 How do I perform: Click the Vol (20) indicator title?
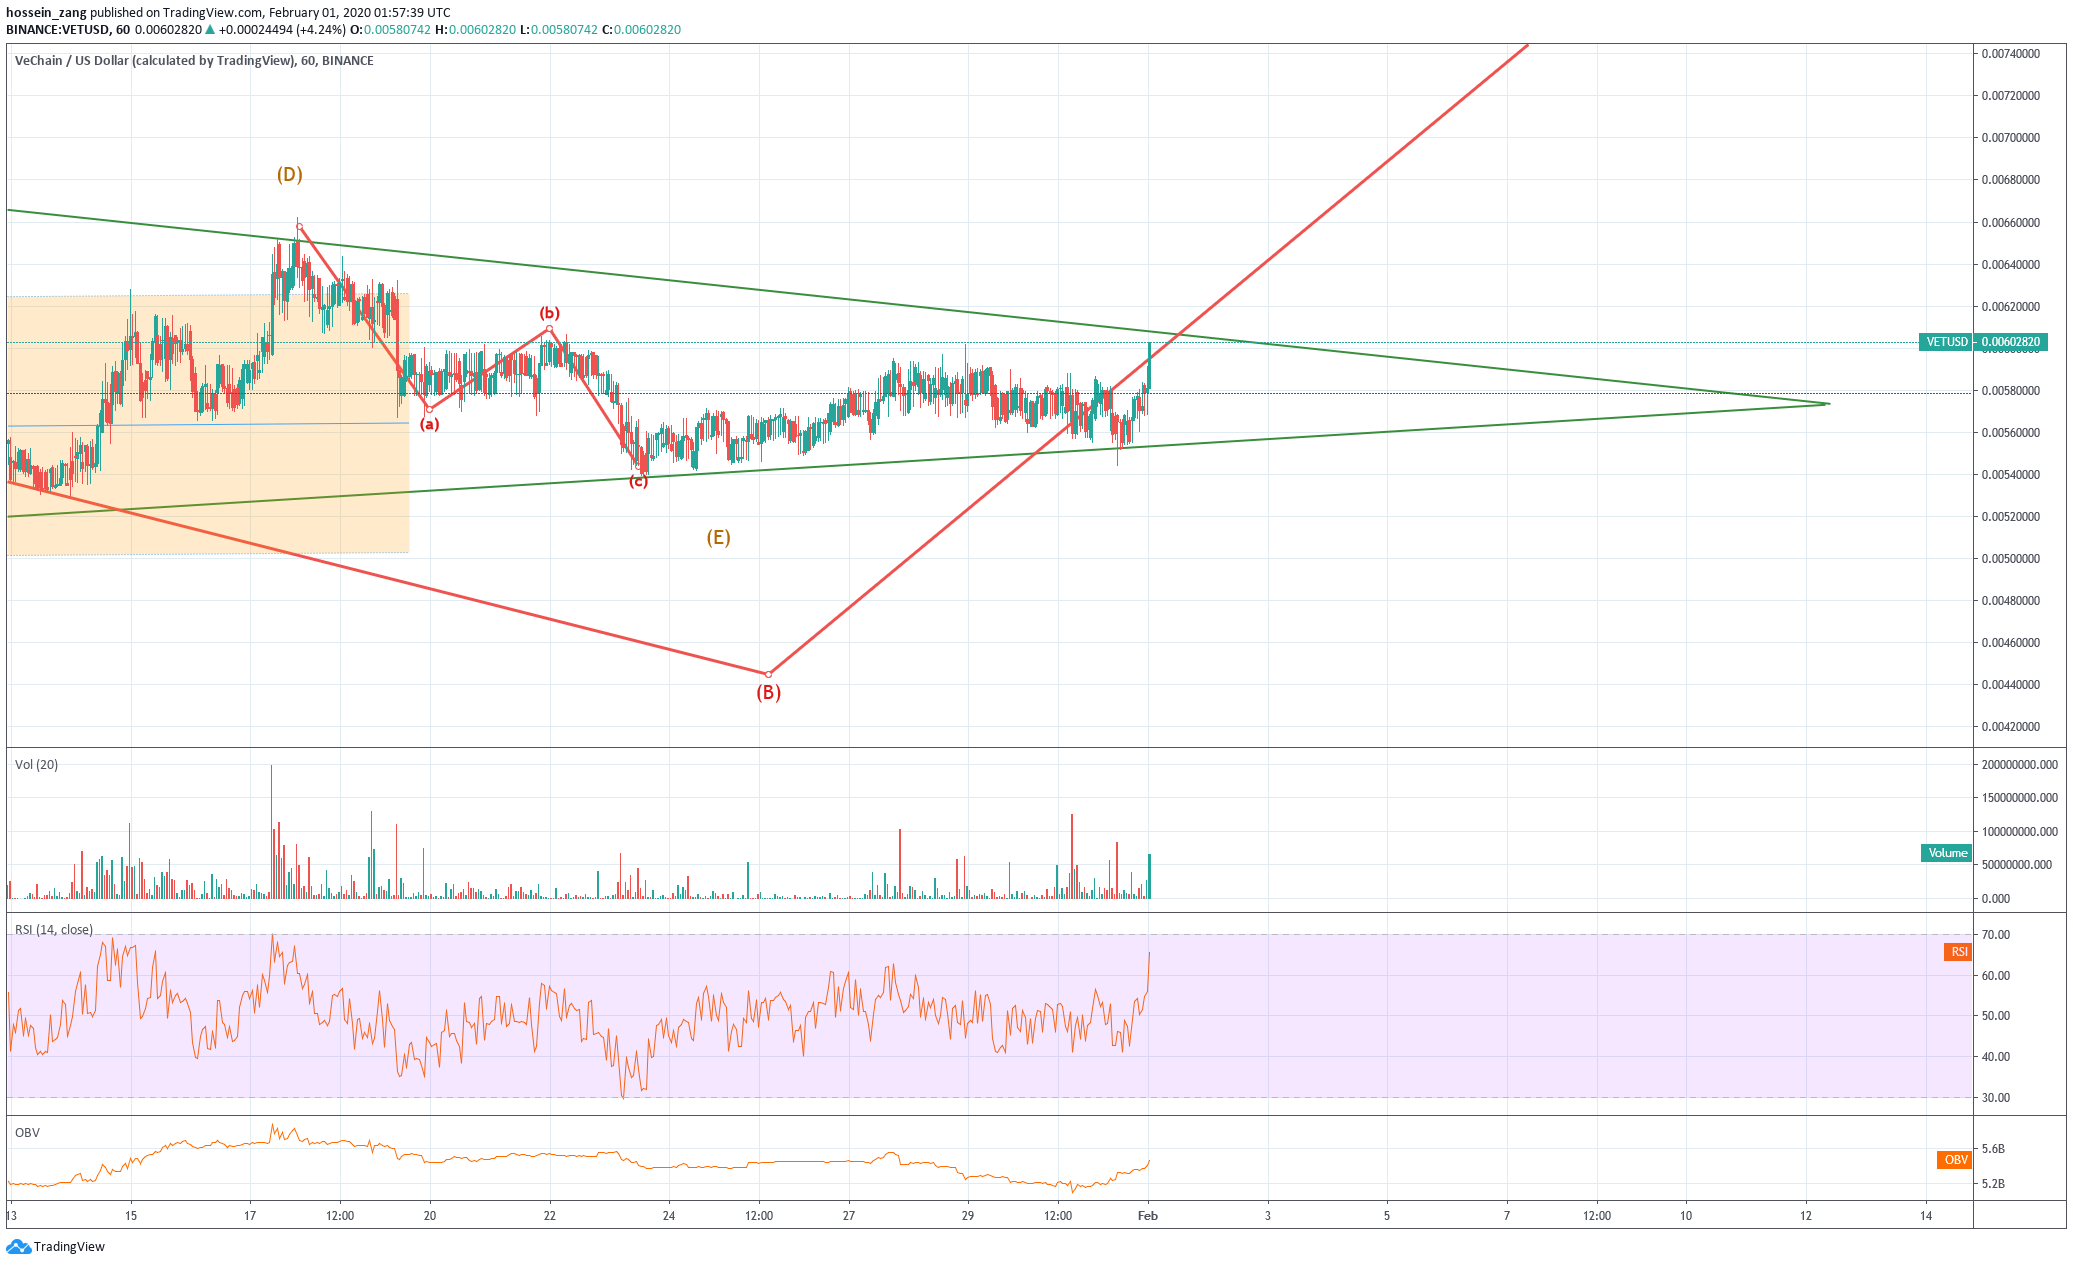point(36,764)
